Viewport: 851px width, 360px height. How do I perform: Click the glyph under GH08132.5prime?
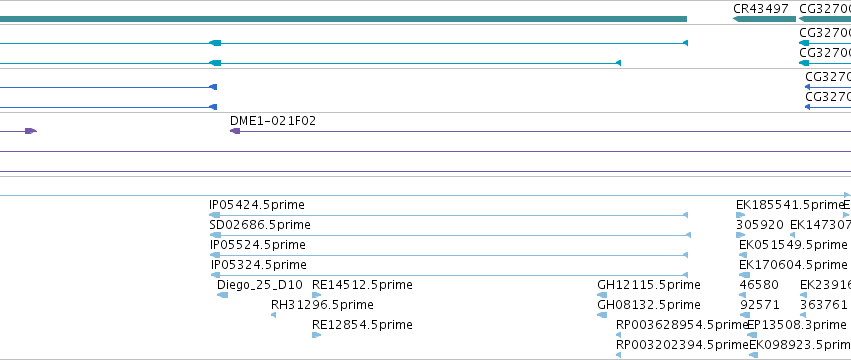click(x=602, y=315)
